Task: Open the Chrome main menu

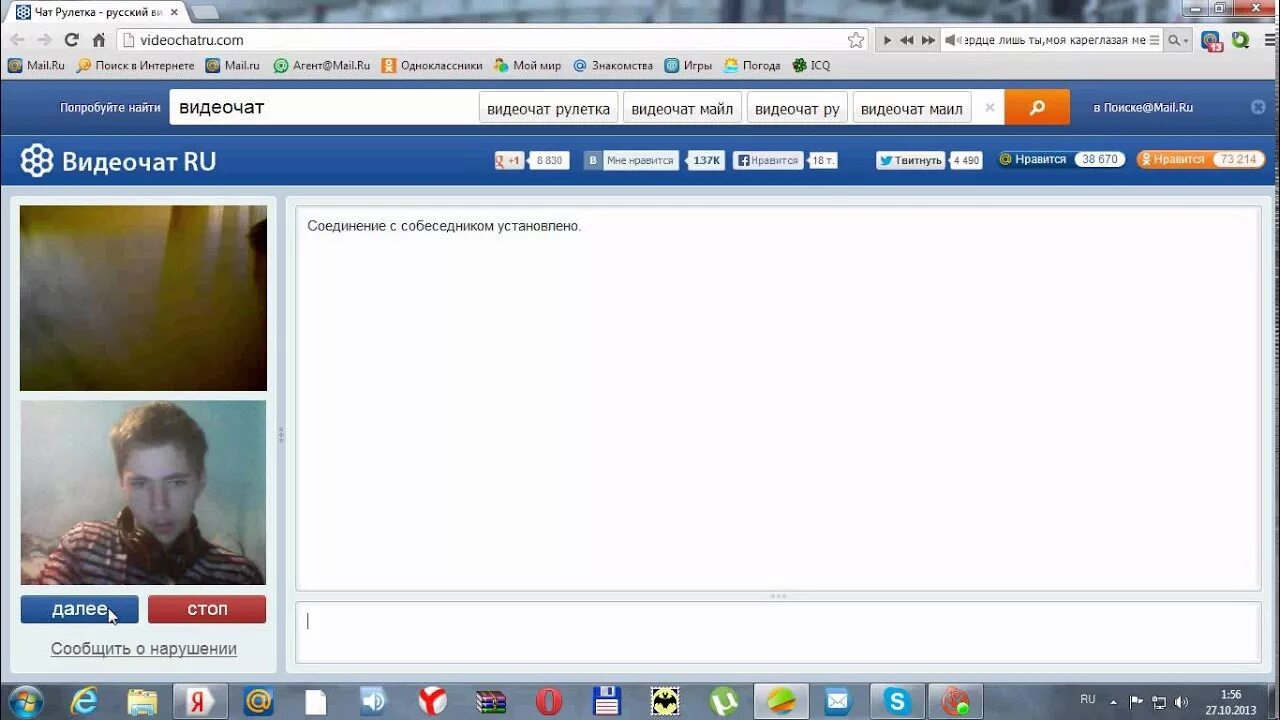Action: [1269, 40]
